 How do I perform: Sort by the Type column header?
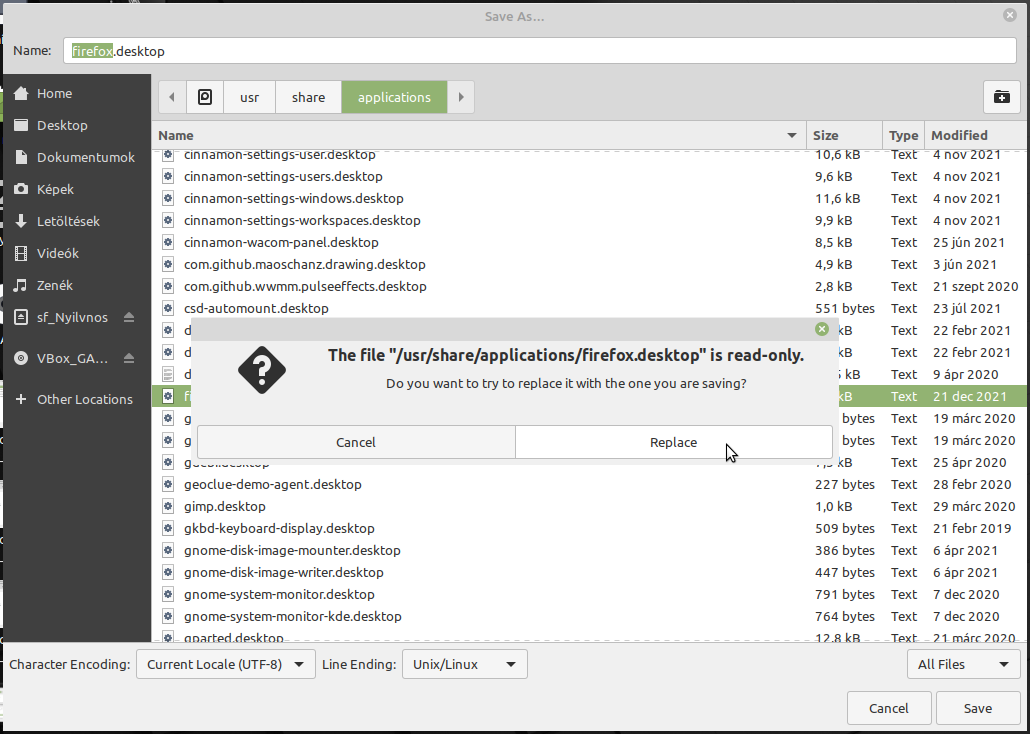pyautogui.click(x=903, y=135)
